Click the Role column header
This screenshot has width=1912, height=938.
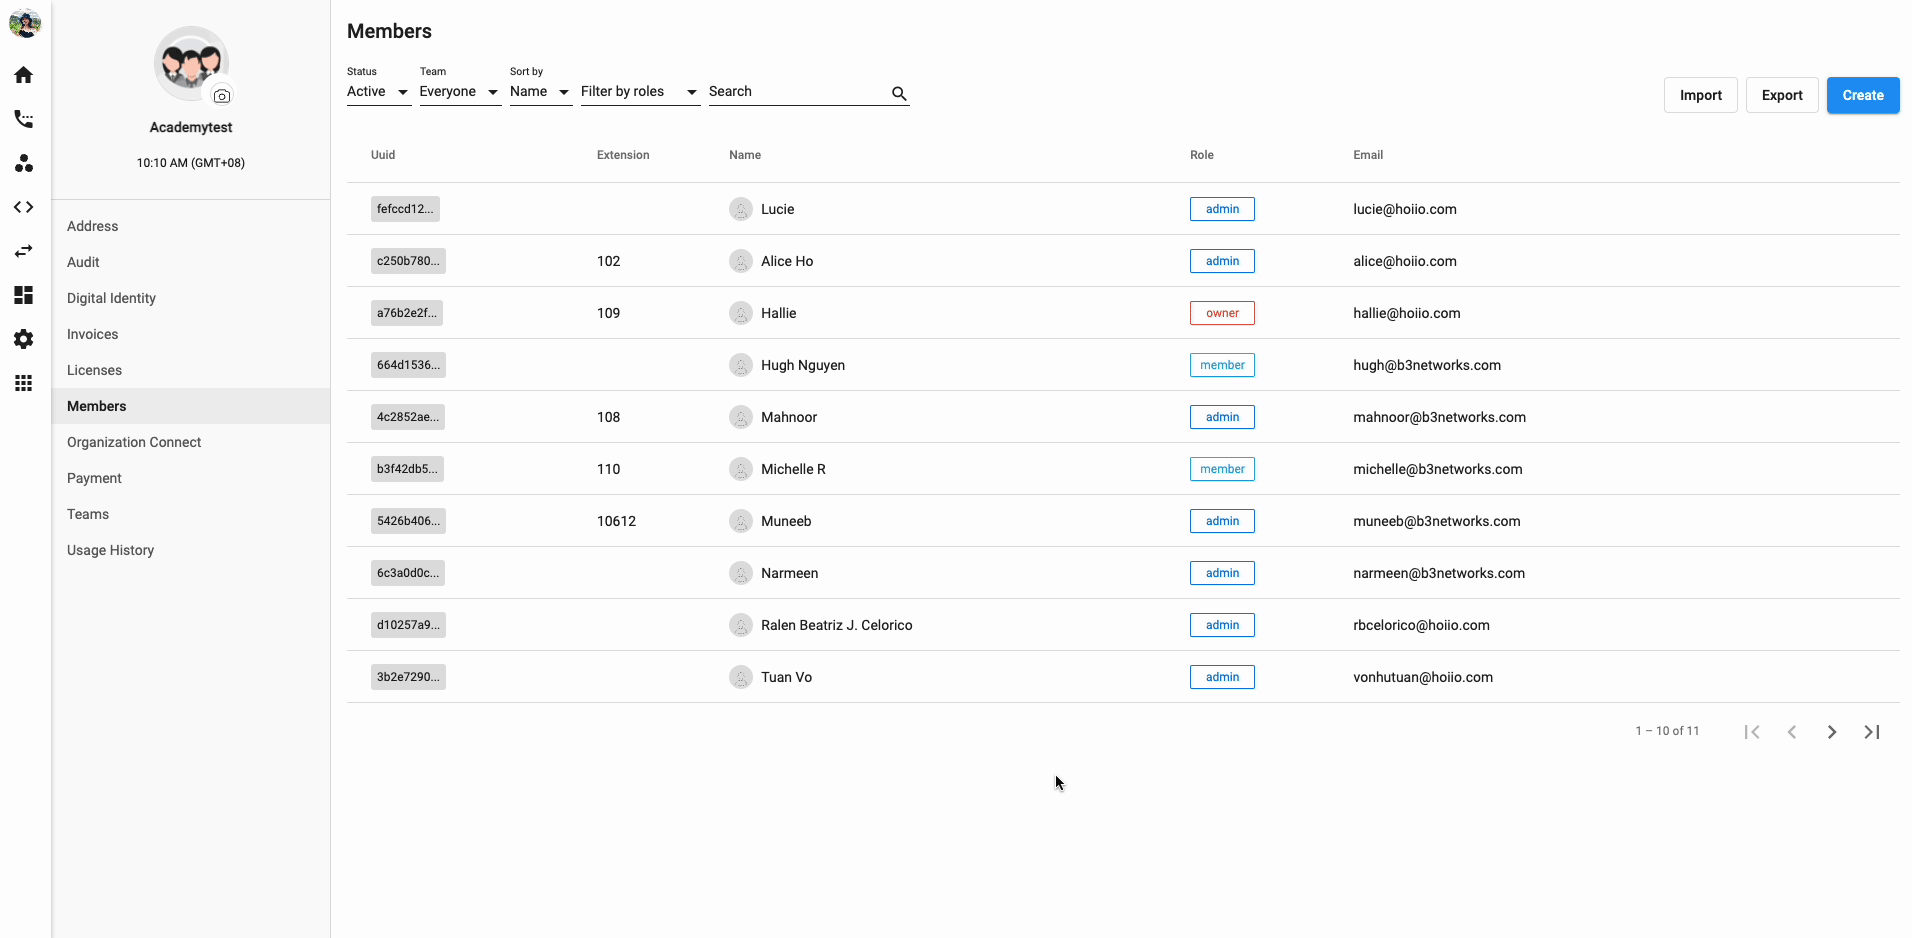(1201, 155)
